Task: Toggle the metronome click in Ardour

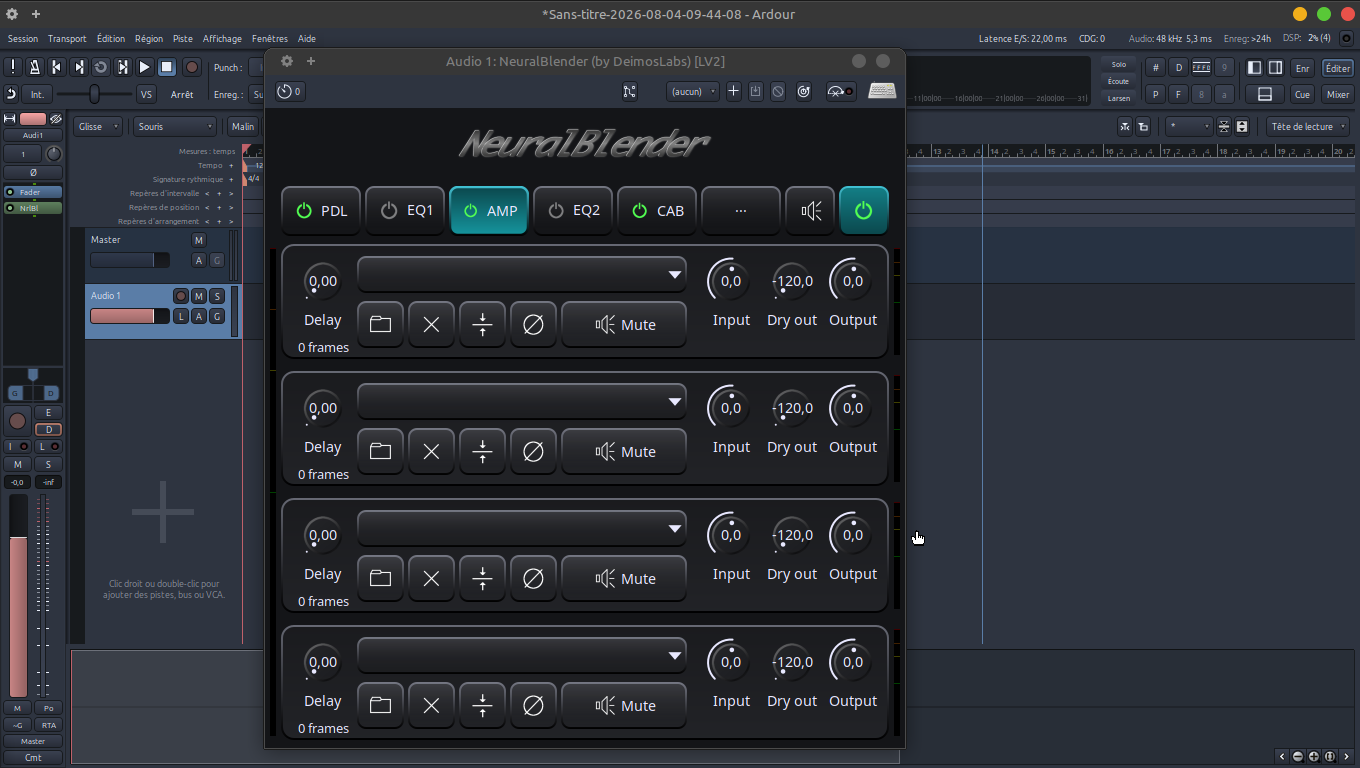Action: [35, 67]
